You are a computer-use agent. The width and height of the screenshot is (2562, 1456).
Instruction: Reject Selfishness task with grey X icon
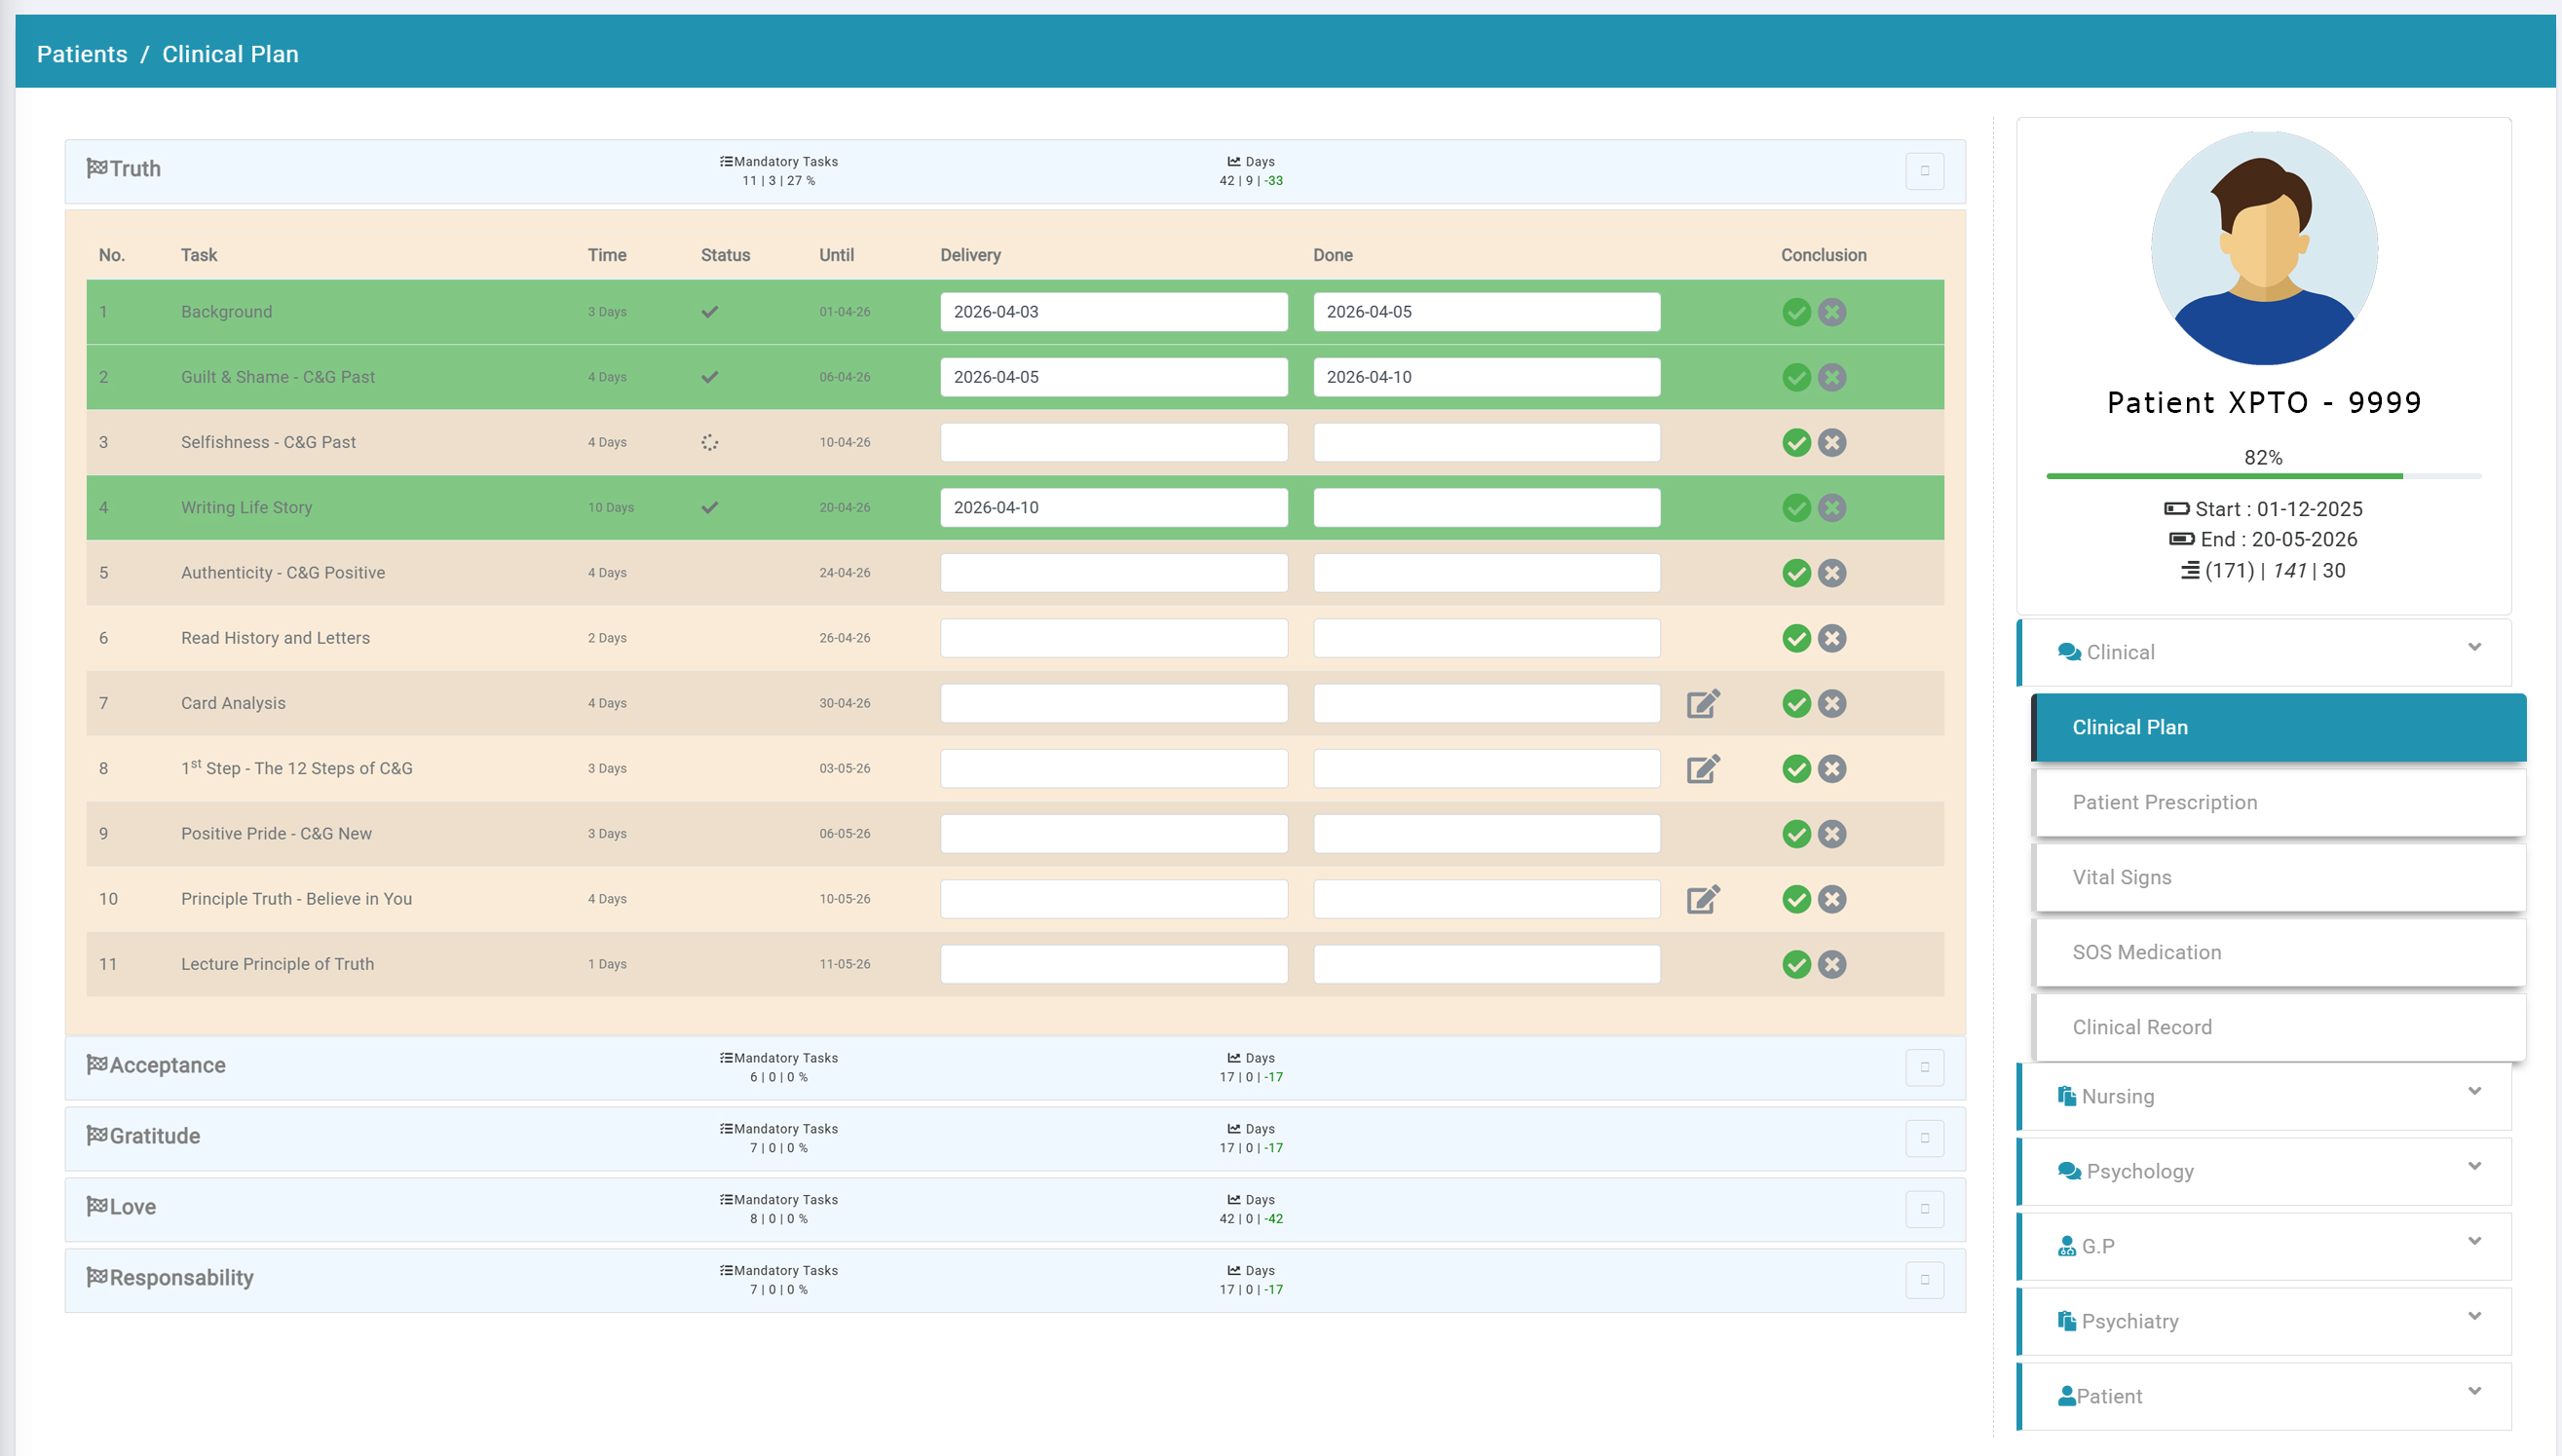[x=1831, y=442]
